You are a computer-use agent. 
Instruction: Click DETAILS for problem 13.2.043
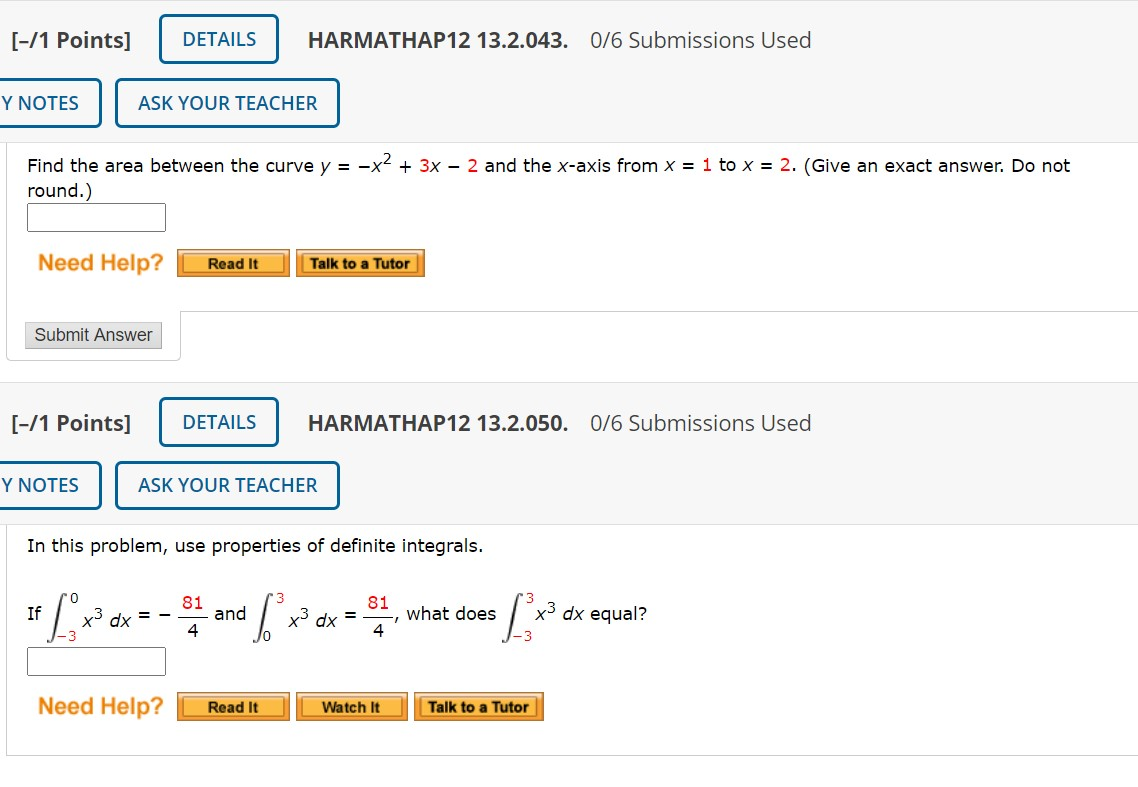218,39
